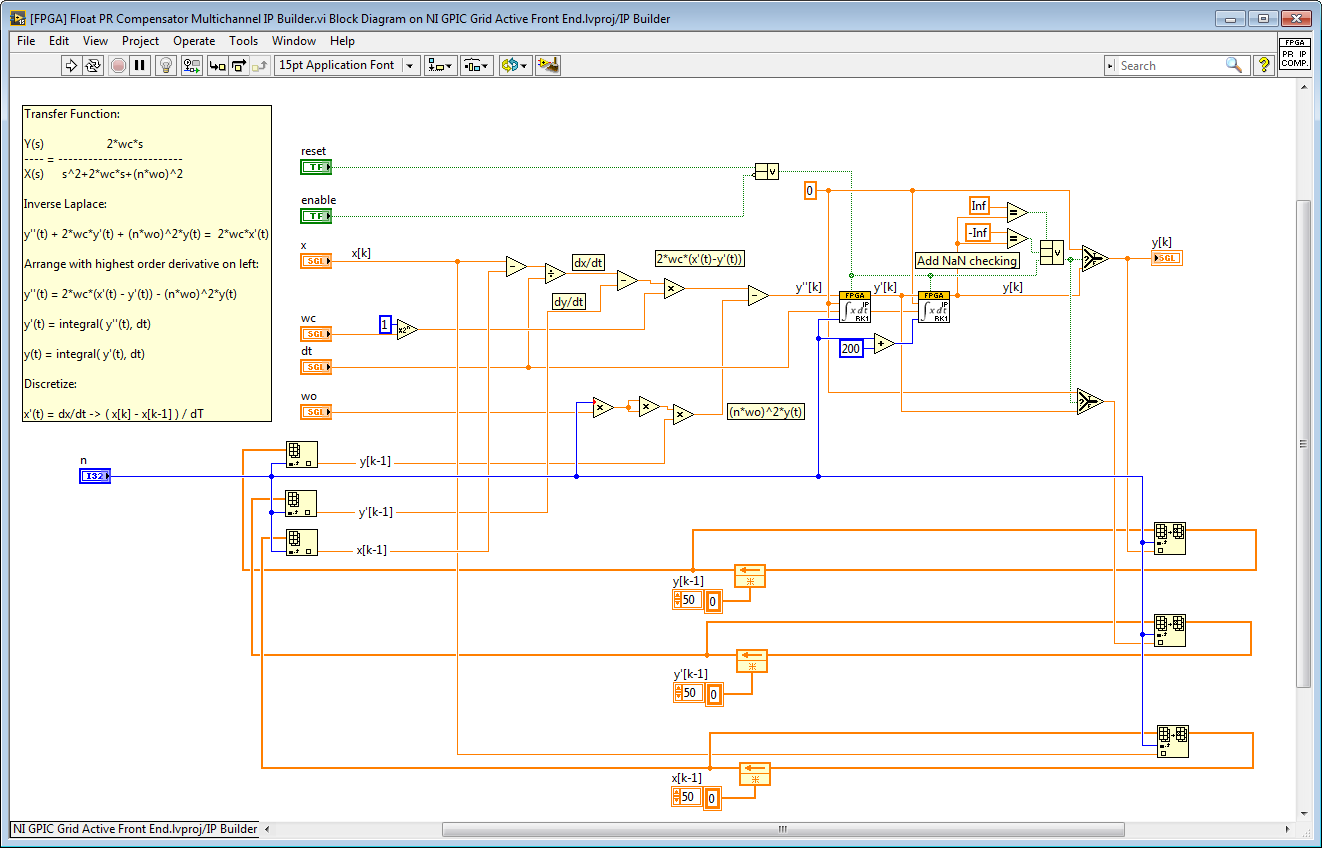Select feedback node above x[k-1] array
The height and width of the screenshot is (848, 1322).
[755, 774]
